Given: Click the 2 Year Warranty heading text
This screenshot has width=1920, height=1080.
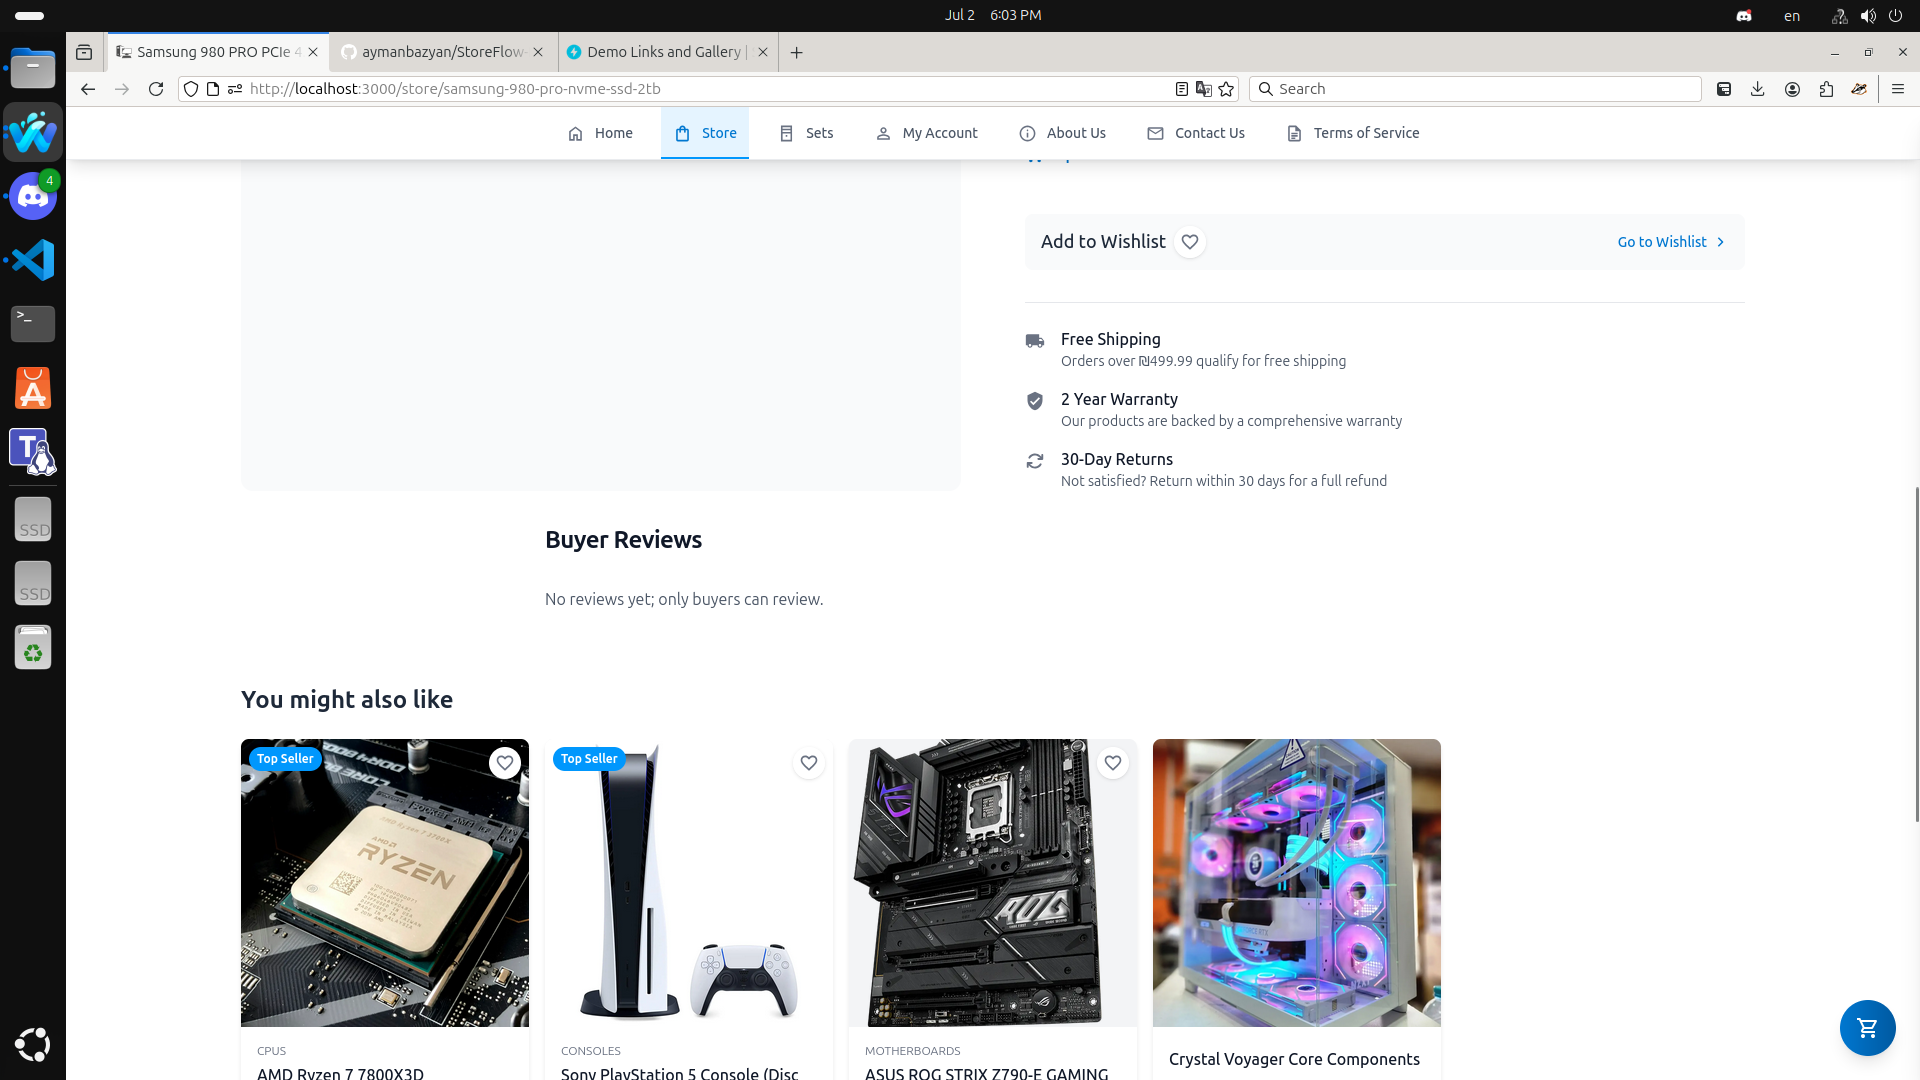Looking at the screenshot, I should 1119,400.
